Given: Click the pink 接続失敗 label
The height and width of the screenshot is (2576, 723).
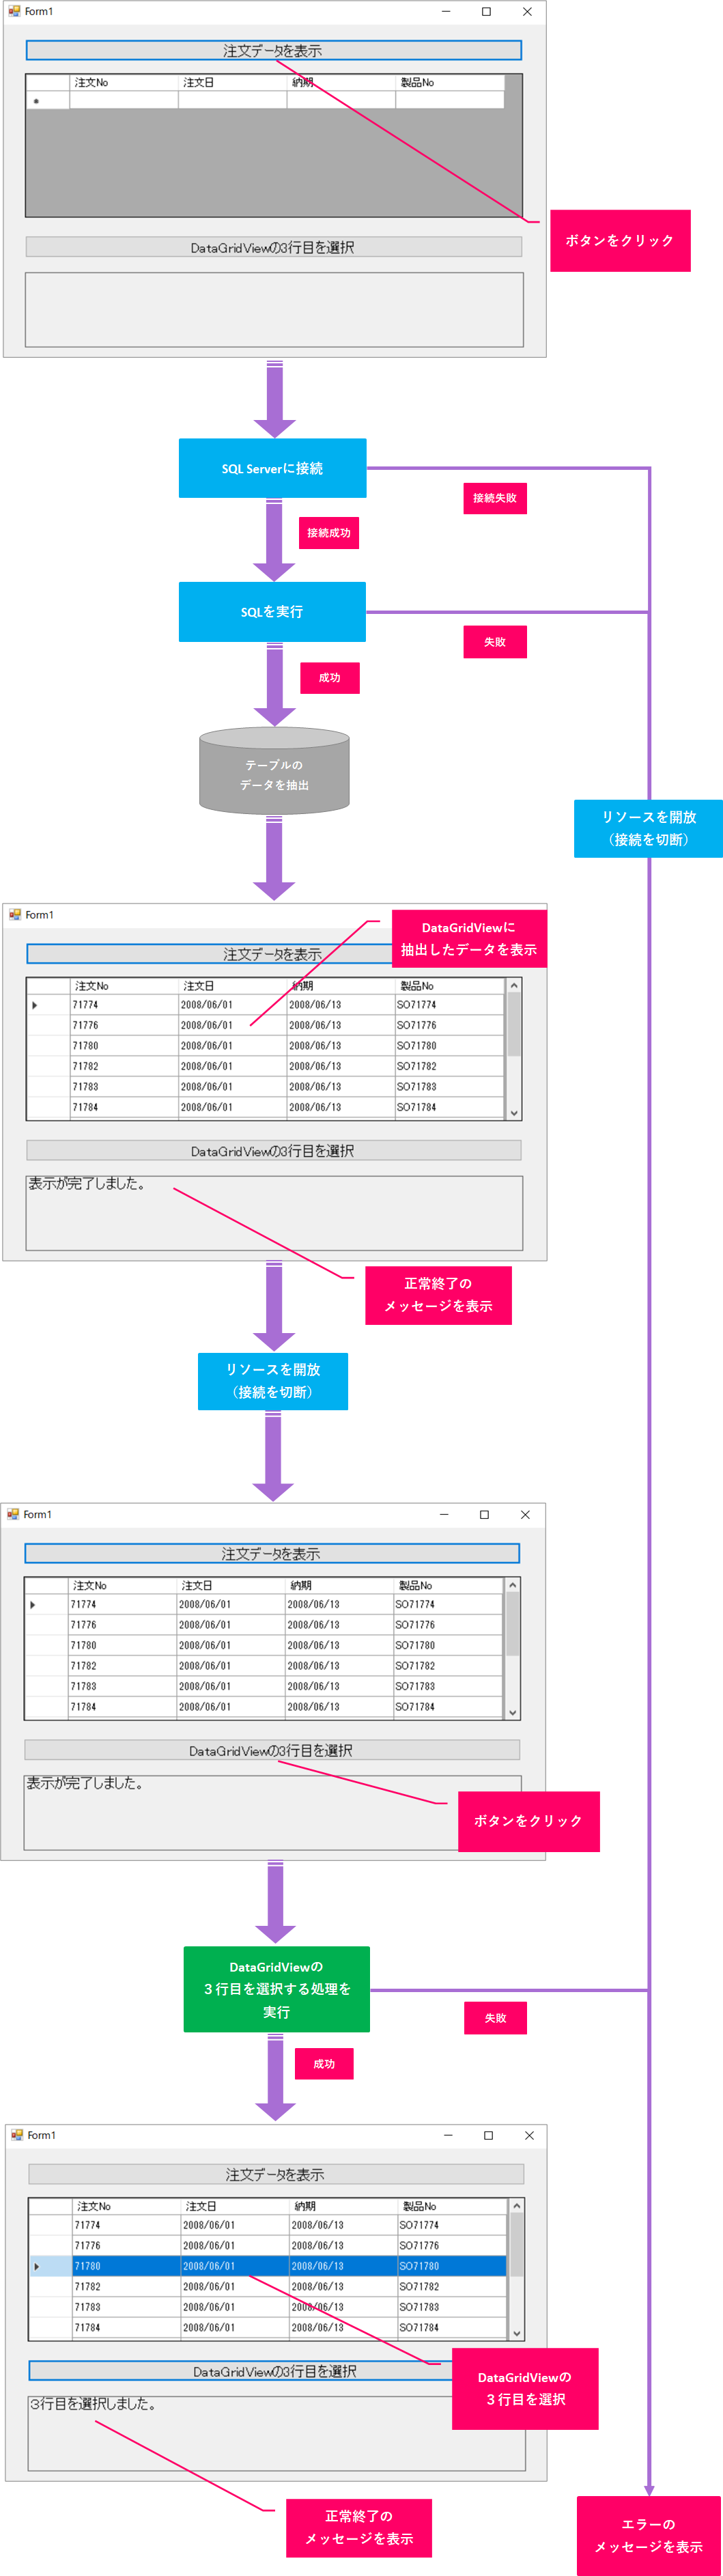Looking at the screenshot, I should [494, 498].
